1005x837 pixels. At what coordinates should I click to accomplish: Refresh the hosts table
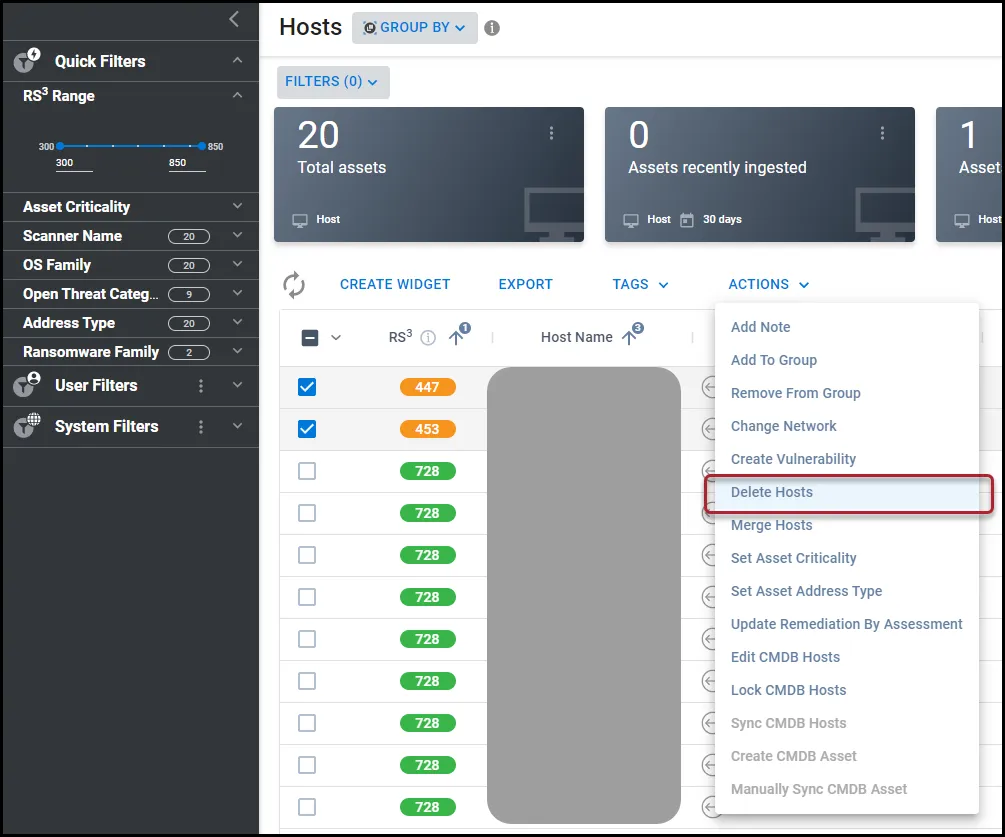(294, 285)
